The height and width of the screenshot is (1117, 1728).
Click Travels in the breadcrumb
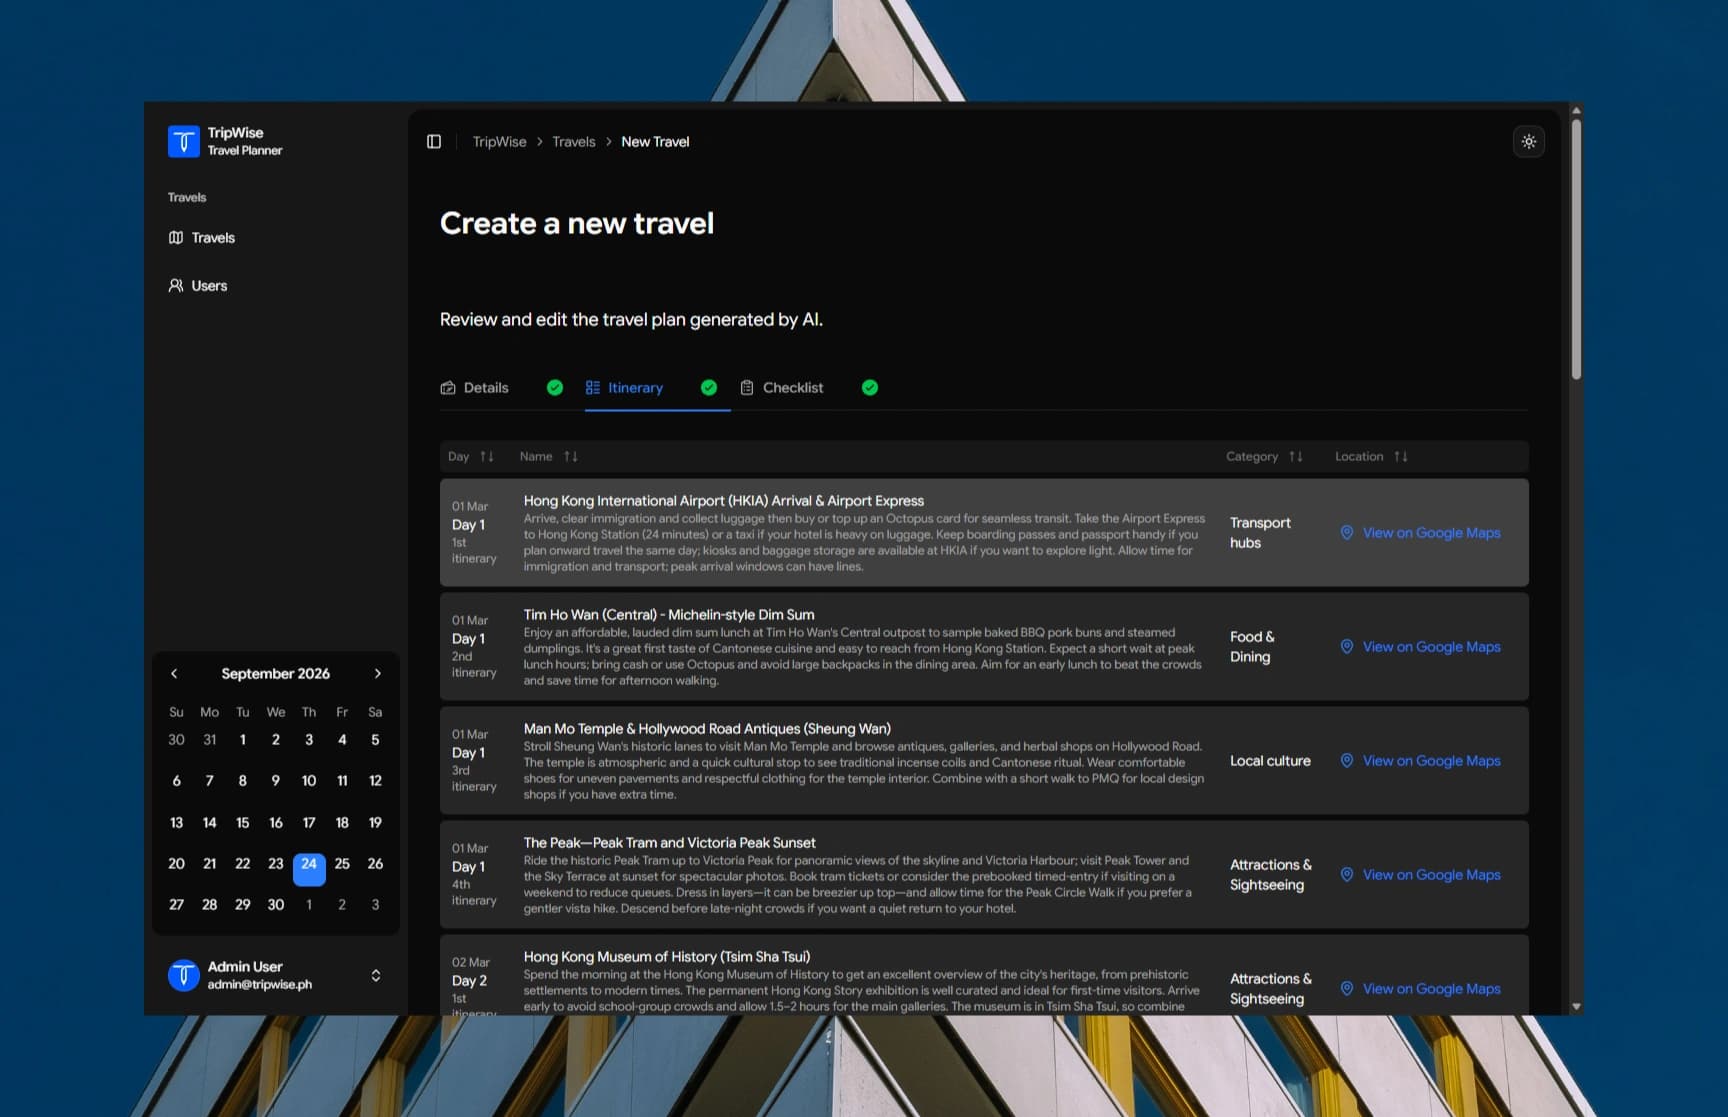pyautogui.click(x=574, y=142)
